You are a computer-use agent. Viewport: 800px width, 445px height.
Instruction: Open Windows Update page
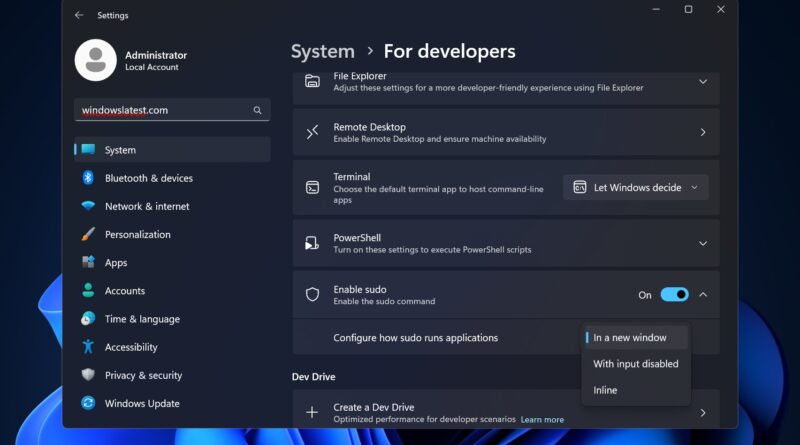(x=172, y=403)
